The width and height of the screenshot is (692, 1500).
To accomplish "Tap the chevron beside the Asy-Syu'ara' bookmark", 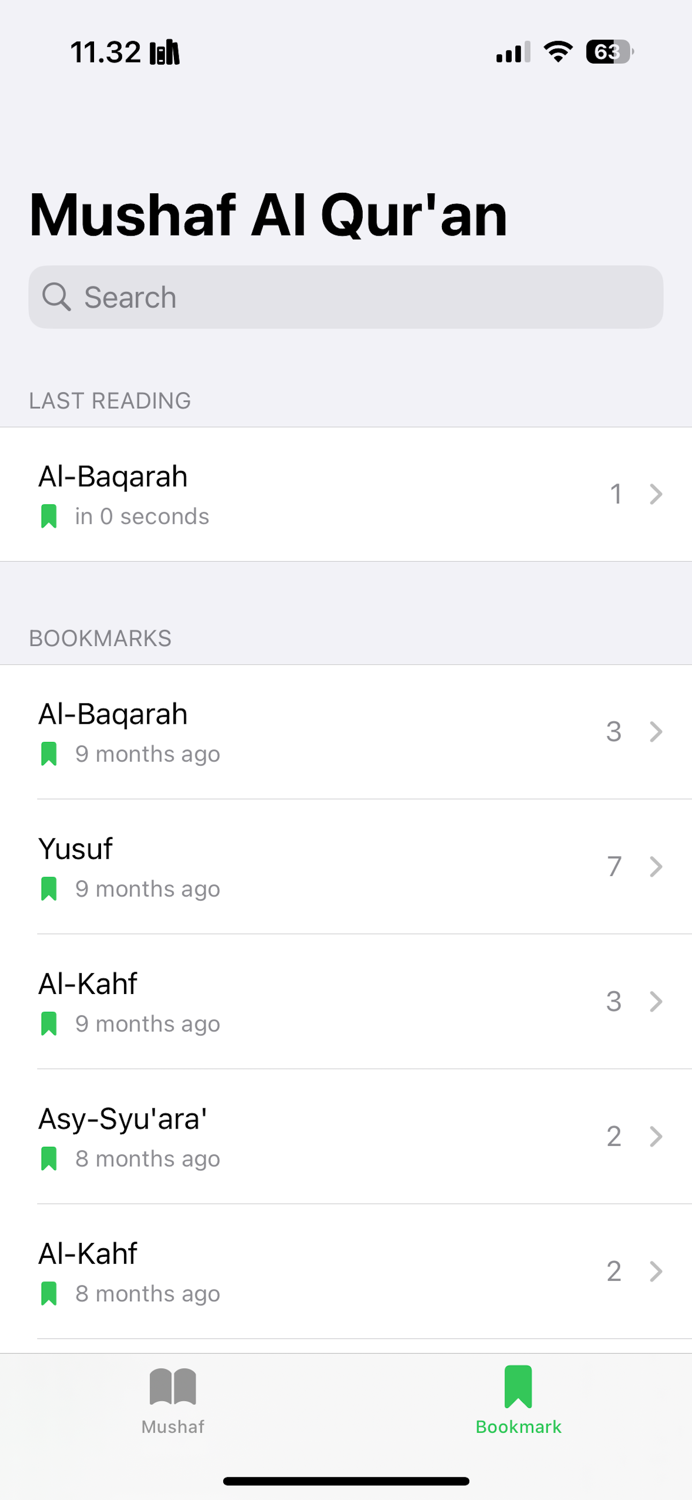I will pos(656,1136).
